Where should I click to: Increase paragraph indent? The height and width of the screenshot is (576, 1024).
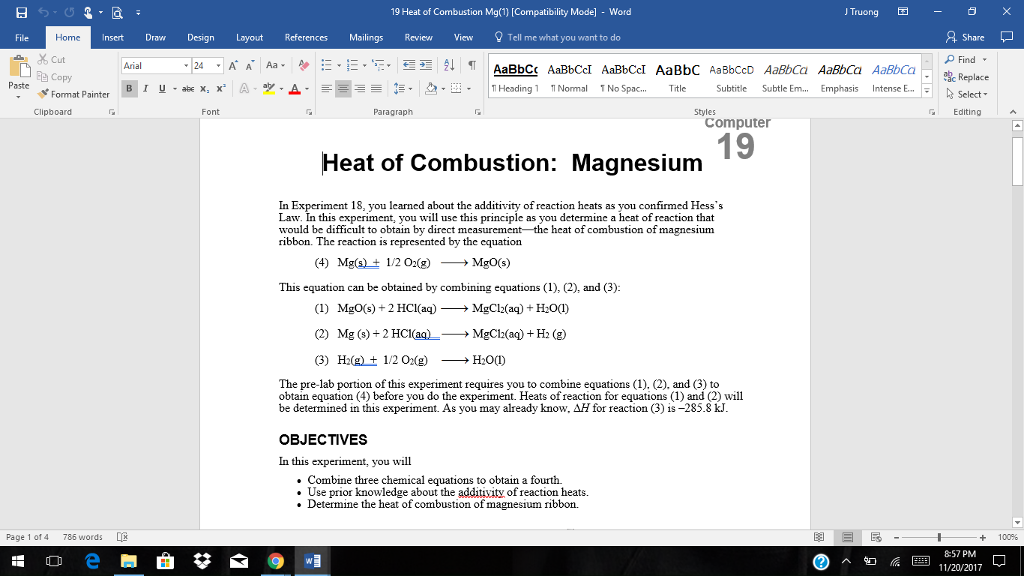click(x=426, y=65)
